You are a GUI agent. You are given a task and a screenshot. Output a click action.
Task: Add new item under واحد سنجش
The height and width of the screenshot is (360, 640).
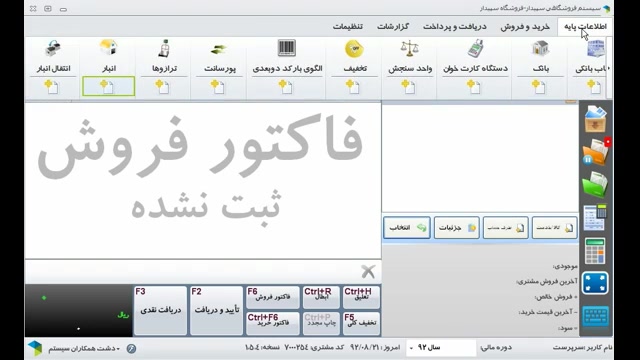[408, 87]
